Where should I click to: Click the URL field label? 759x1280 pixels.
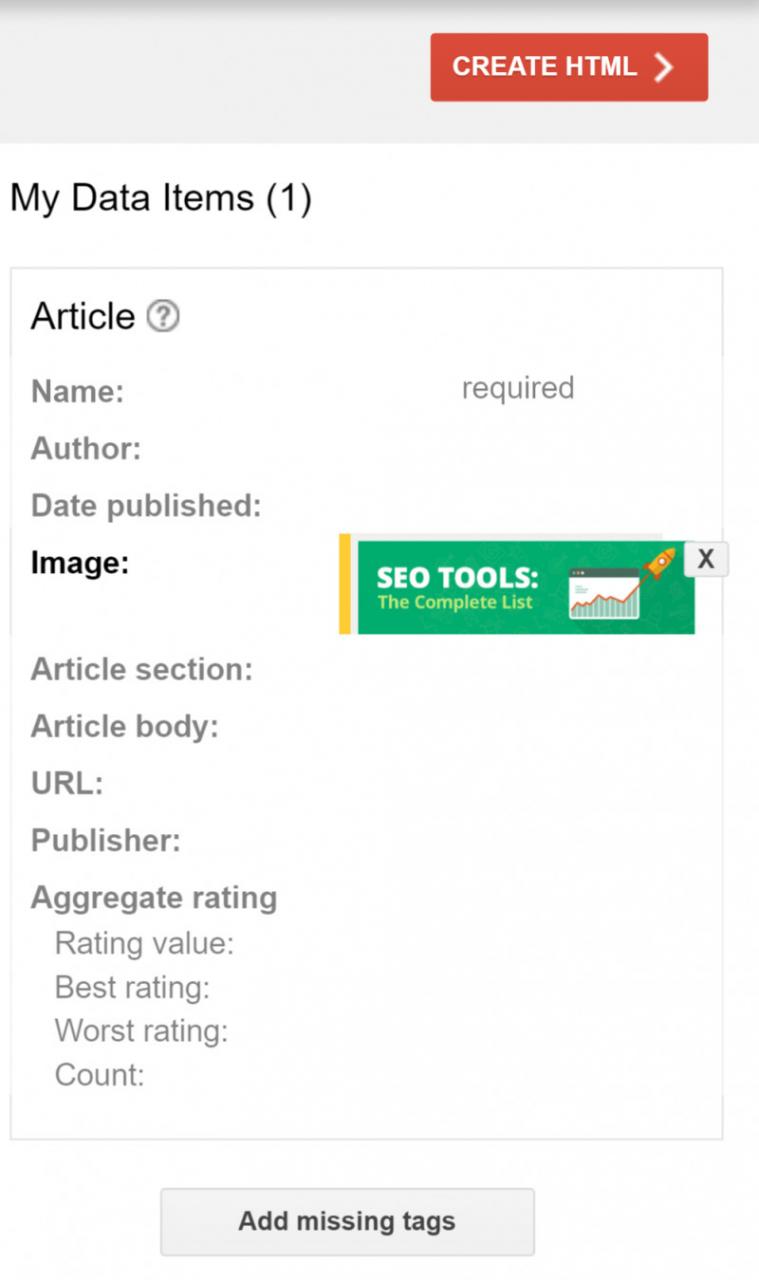(x=67, y=783)
